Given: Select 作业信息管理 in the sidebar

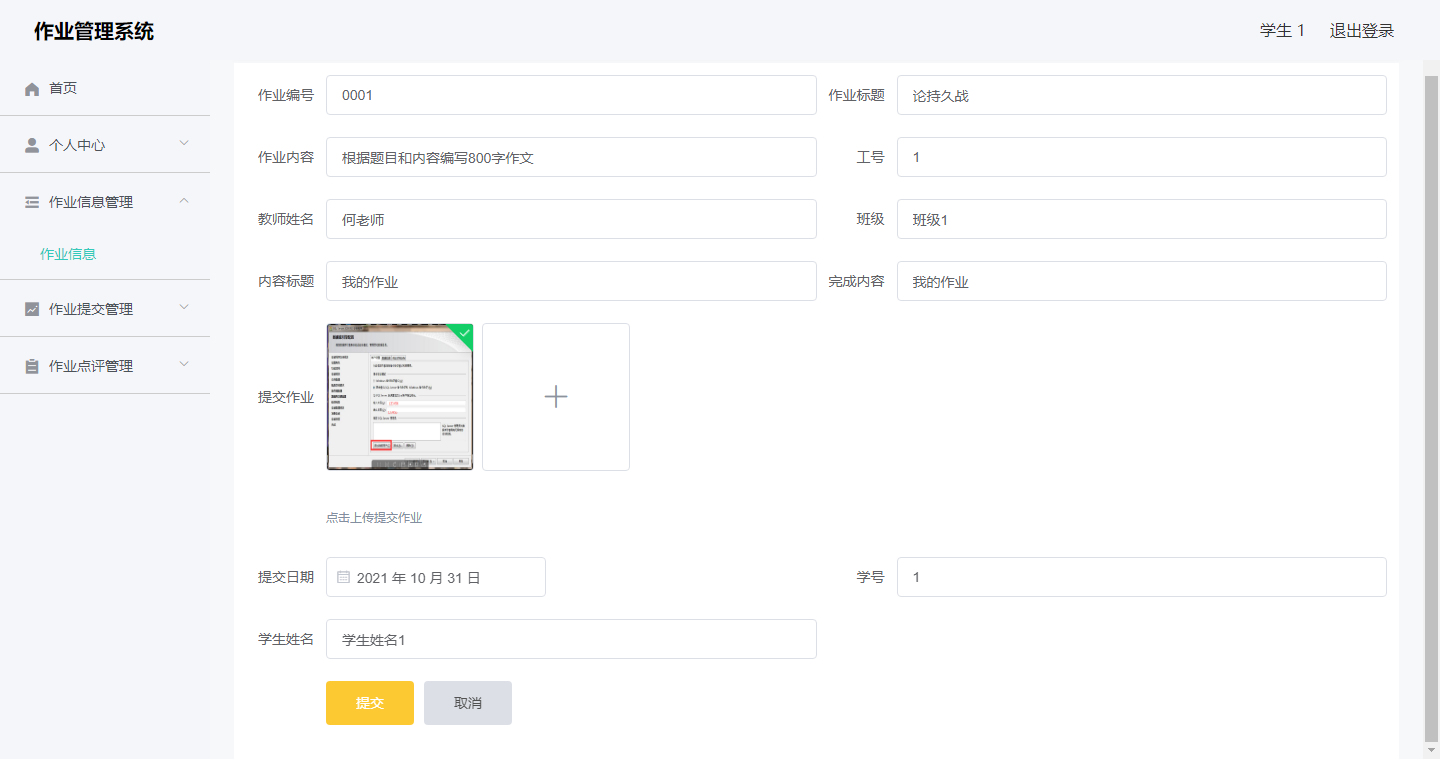Looking at the screenshot, I should point(105,202).
